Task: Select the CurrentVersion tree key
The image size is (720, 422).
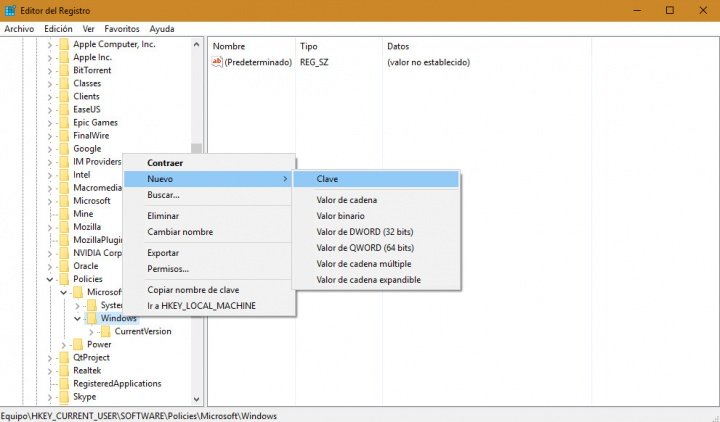Action: (x=143, y=332)
